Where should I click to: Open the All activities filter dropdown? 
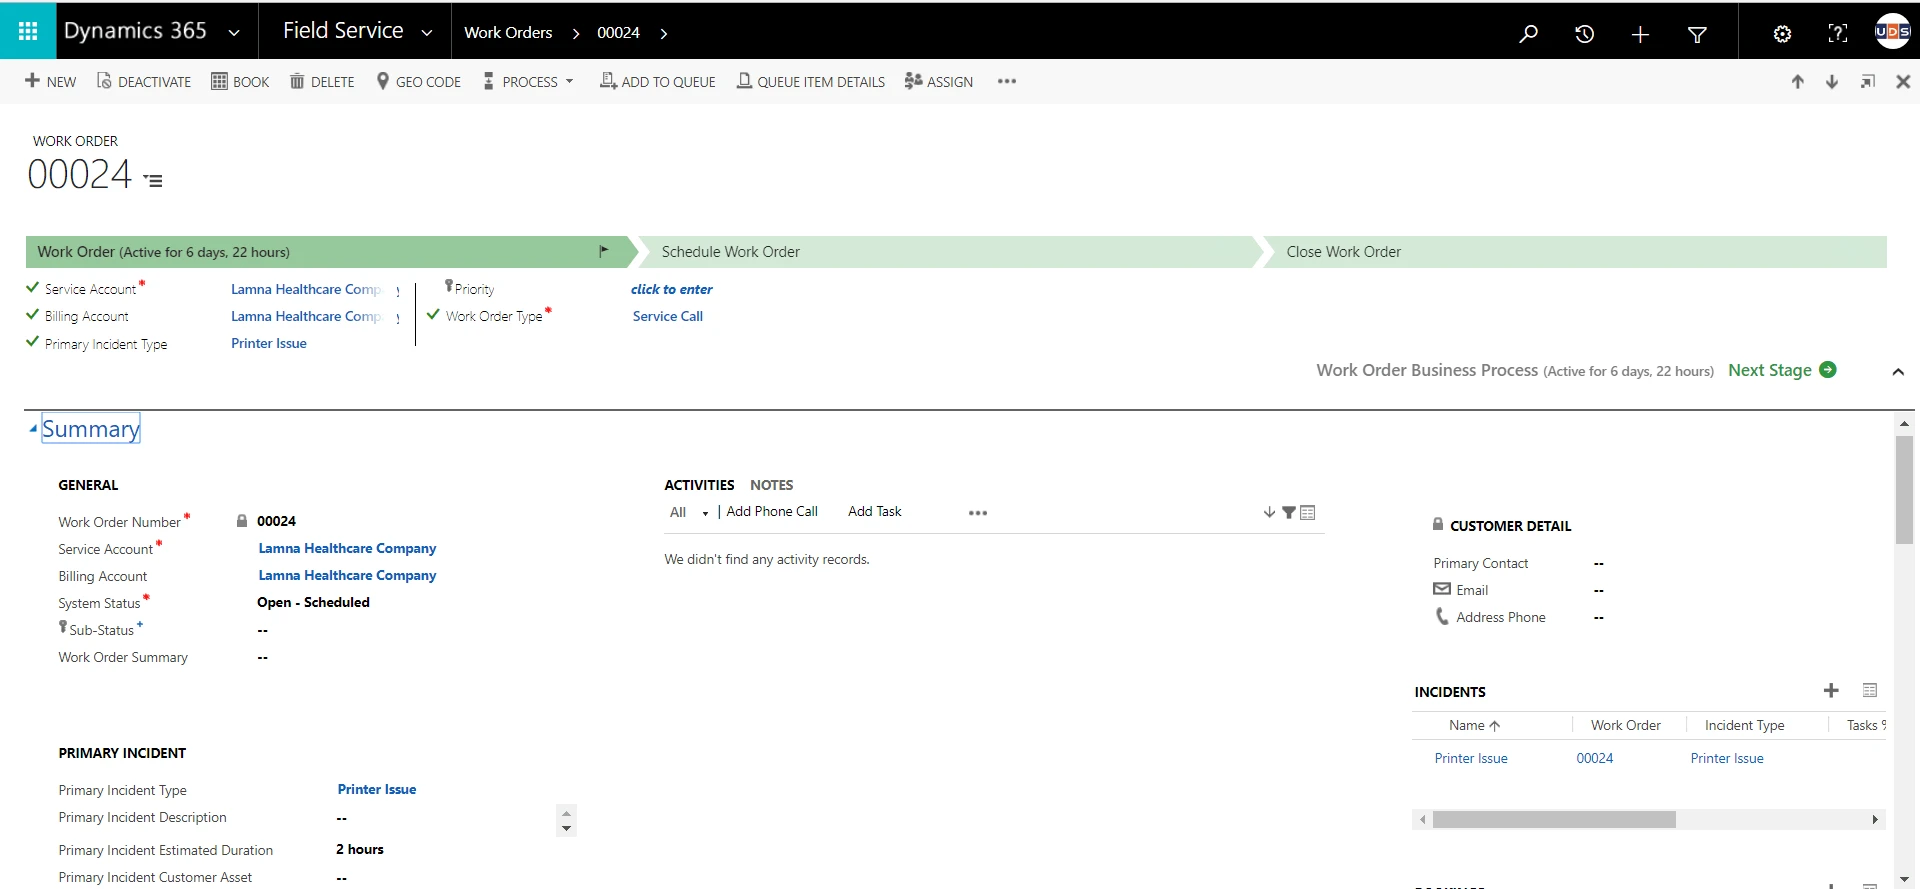point(689,512)
